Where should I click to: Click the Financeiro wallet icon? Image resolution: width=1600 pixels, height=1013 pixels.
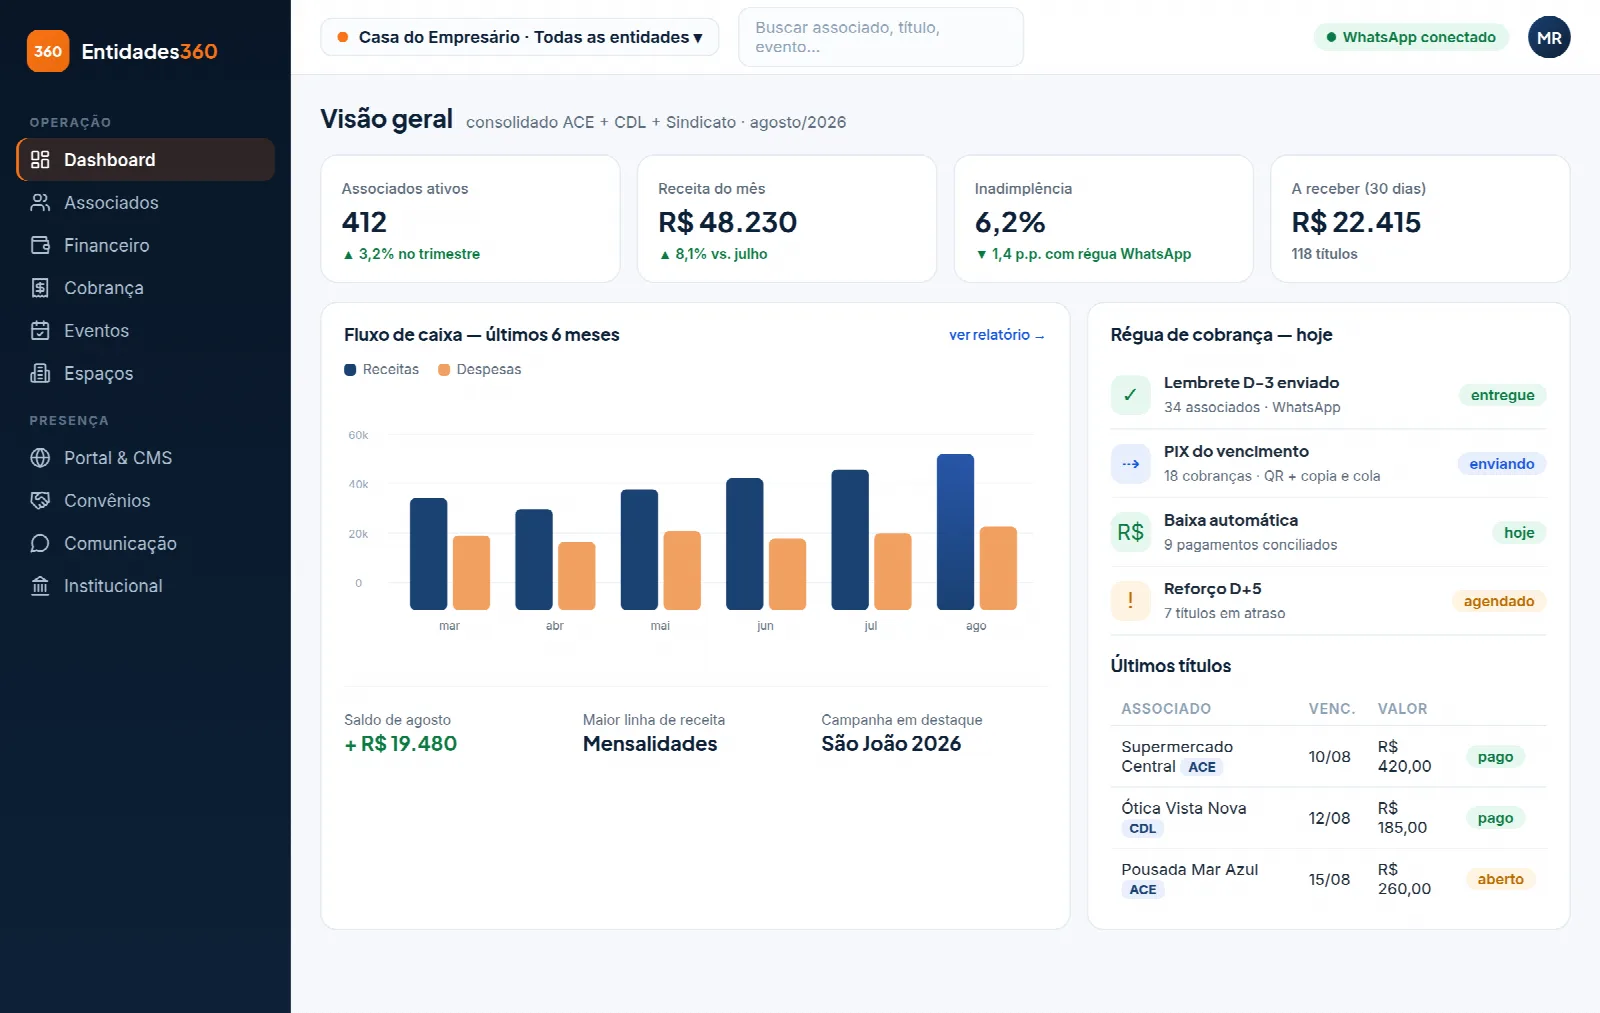pos(40,245)
